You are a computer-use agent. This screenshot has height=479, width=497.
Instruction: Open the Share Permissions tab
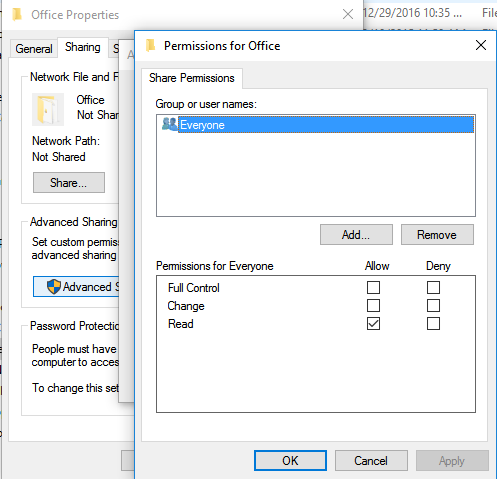pos(192,78)
